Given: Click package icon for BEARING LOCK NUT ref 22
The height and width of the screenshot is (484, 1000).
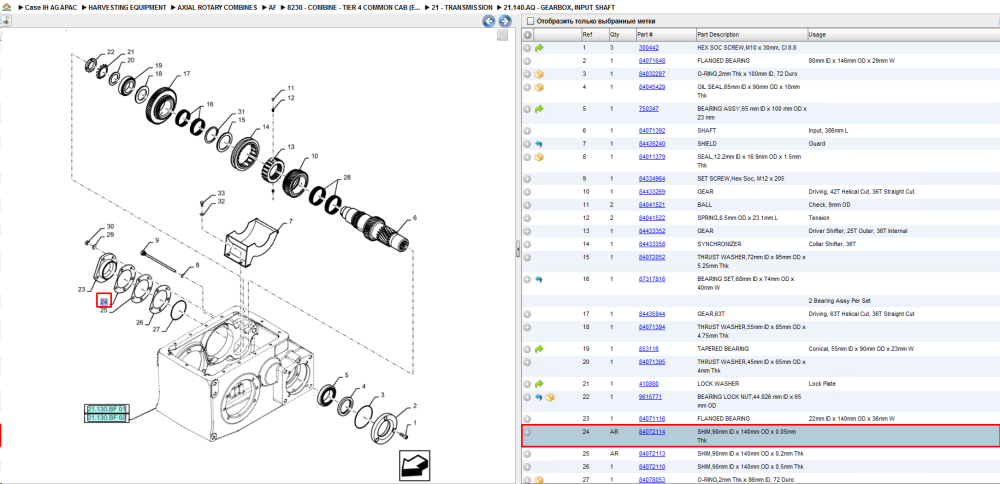Looking at the screenshot, I should [550, 397].
